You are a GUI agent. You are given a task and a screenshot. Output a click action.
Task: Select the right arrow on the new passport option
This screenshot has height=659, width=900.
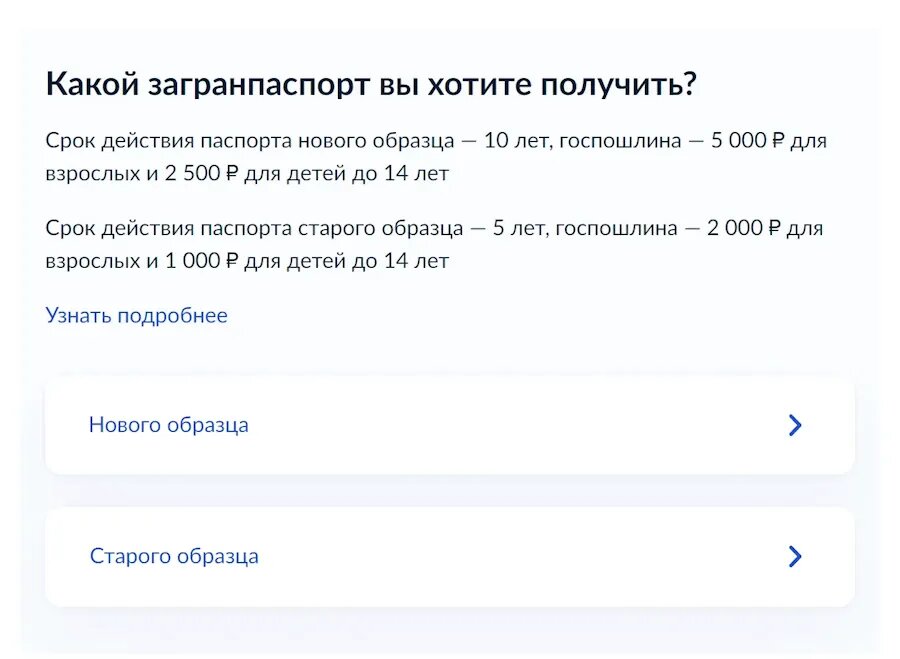click(795, 425)
